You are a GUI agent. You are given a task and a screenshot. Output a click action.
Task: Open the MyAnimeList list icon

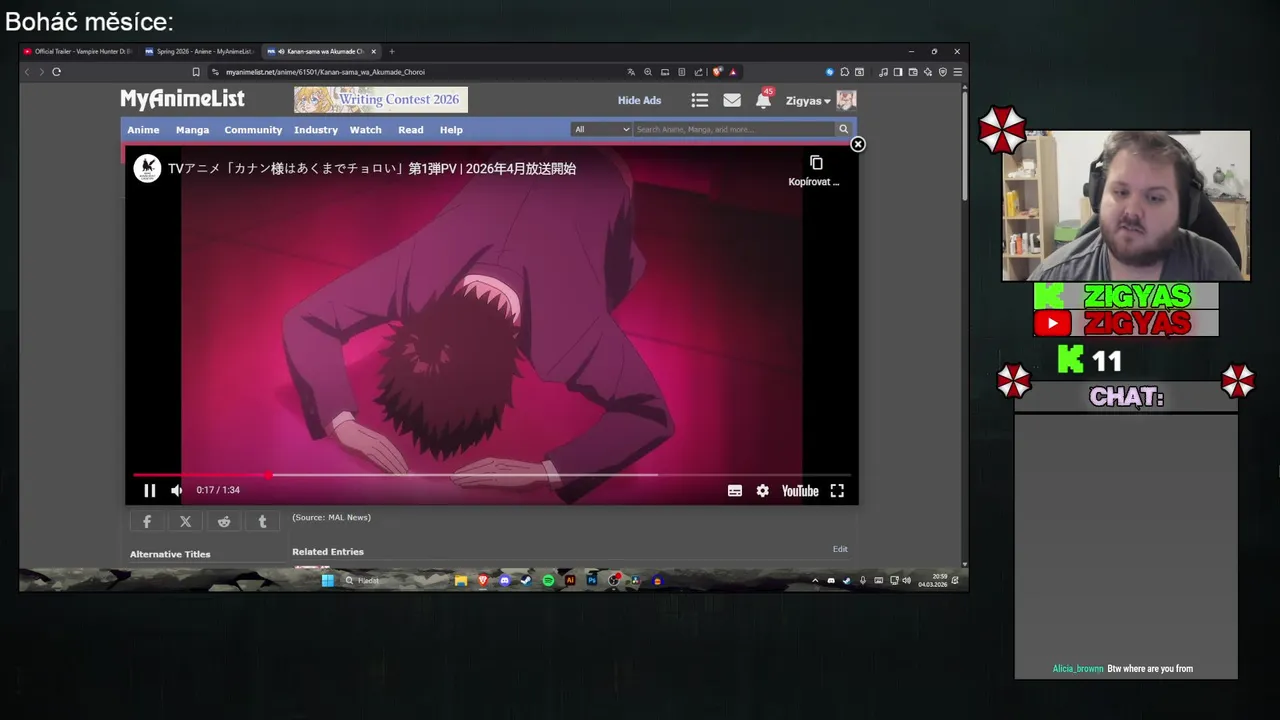pos(700,100)
